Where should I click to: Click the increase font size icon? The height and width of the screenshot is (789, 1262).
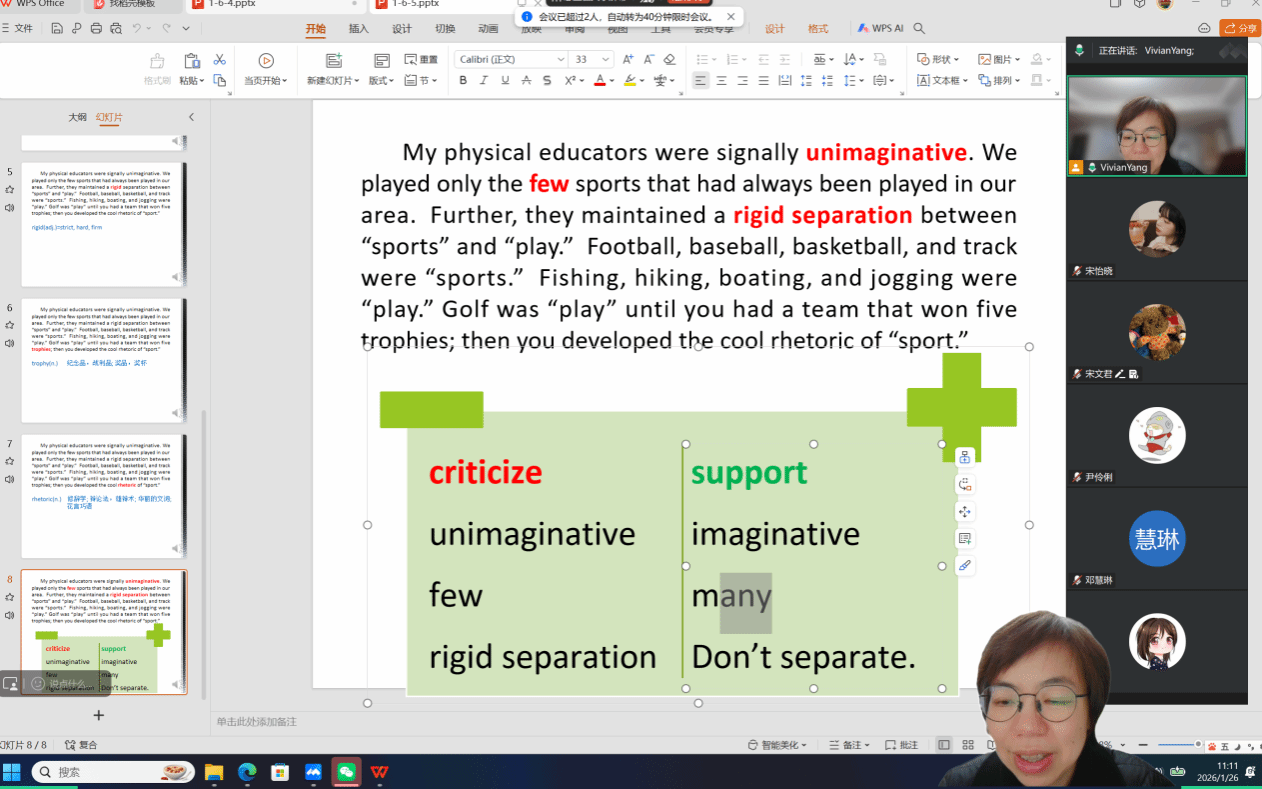click(x=626, y=60)
